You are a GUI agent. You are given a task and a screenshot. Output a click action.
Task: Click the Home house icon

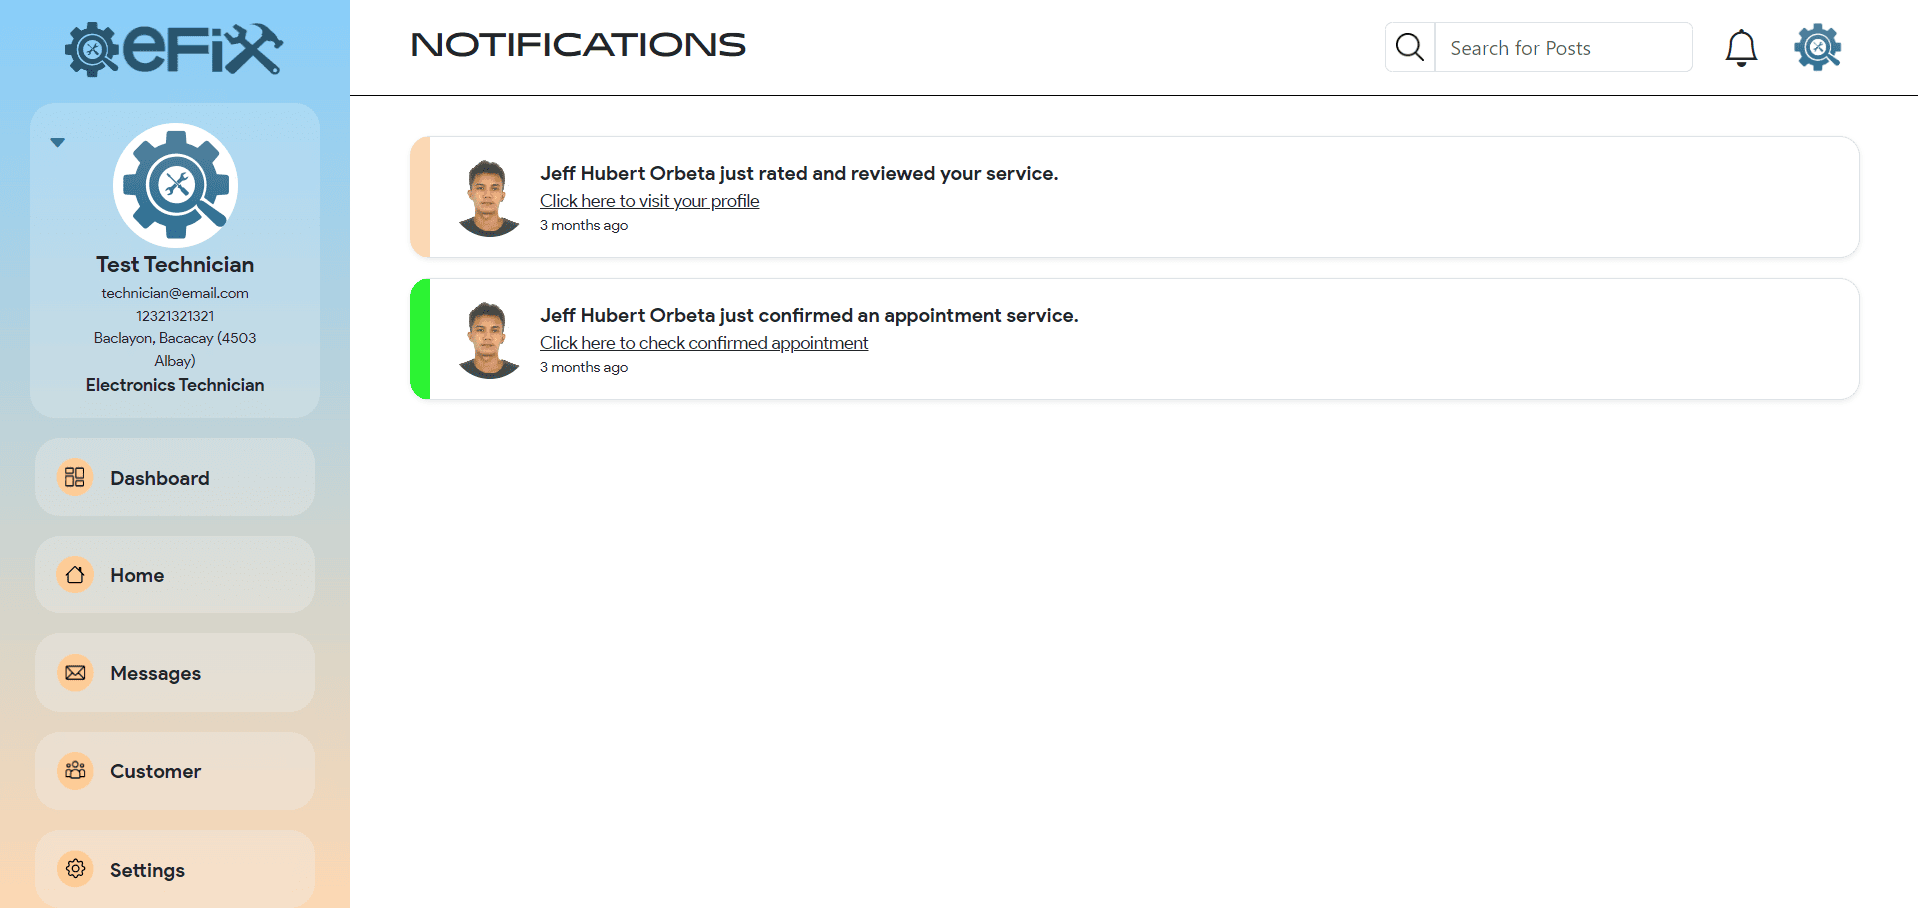tap(75, 575)
